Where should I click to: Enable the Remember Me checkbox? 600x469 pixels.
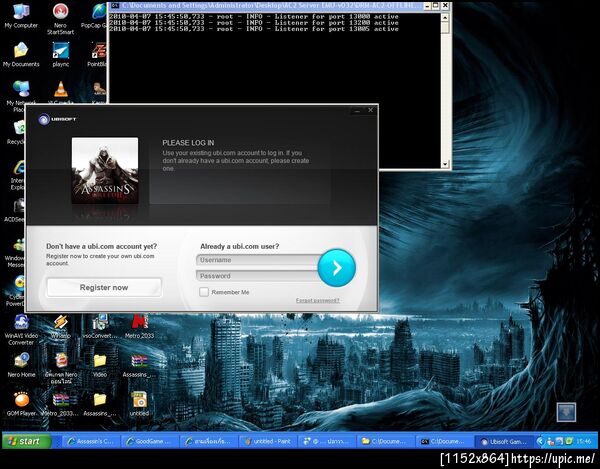pyautogui.click(x=204, y=292)
